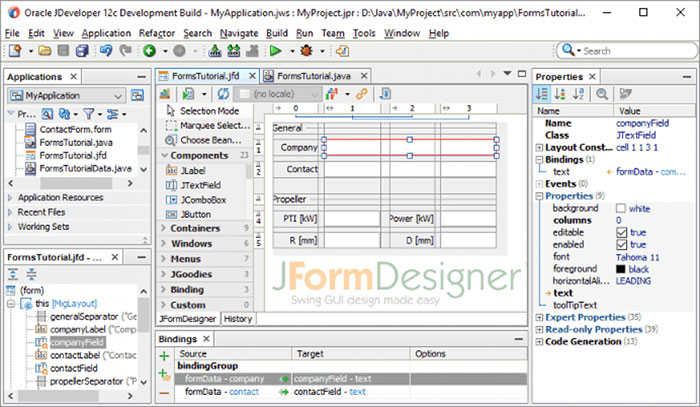The image size is (700, 407).
Task: Click the black foreground color swatch
Action: tap(621, 269)
